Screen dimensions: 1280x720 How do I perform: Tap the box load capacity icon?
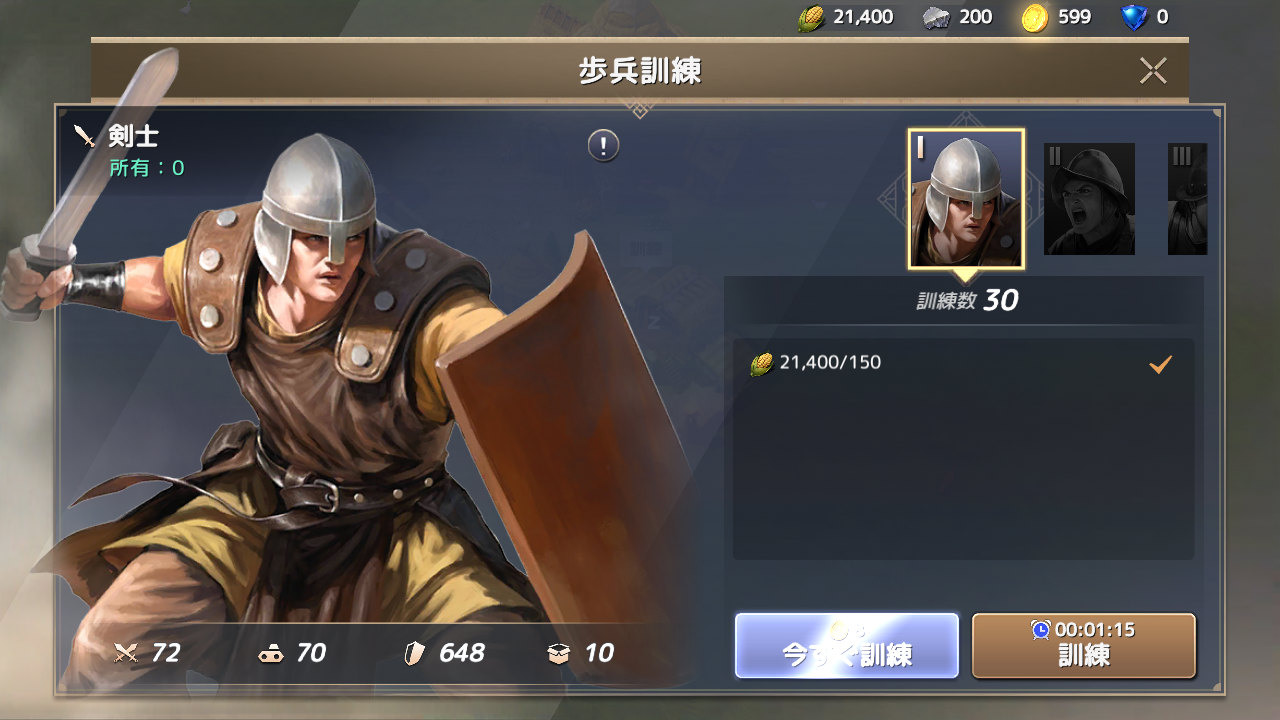click(x=559, y=653)
